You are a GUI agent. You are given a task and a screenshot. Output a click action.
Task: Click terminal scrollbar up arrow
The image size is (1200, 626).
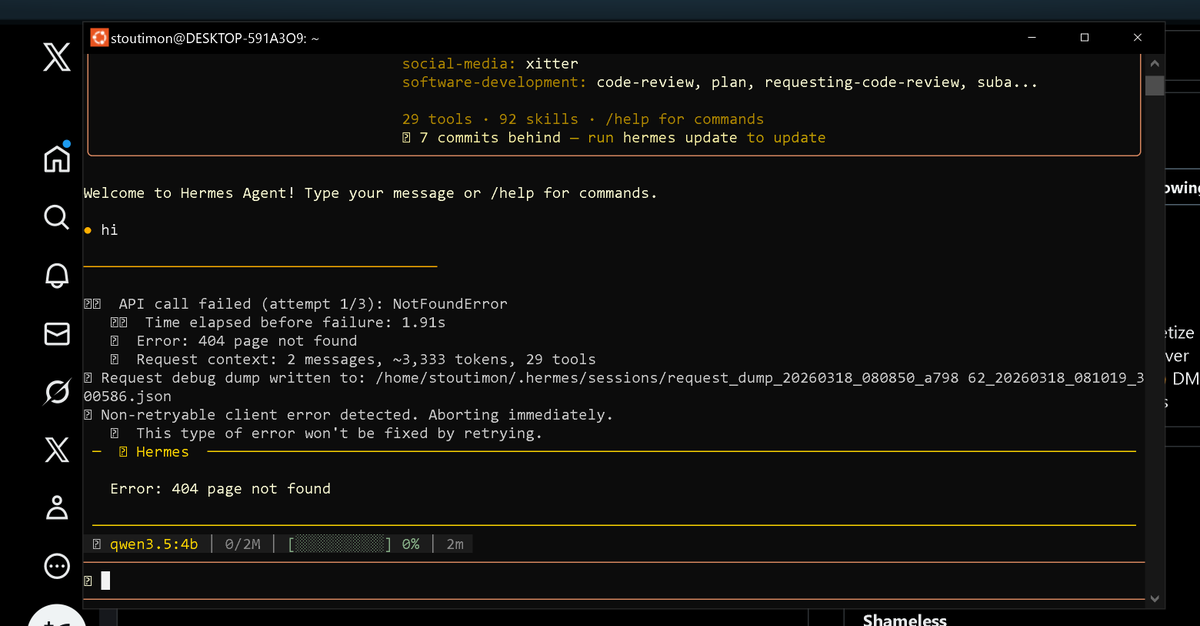(1155, 62)
